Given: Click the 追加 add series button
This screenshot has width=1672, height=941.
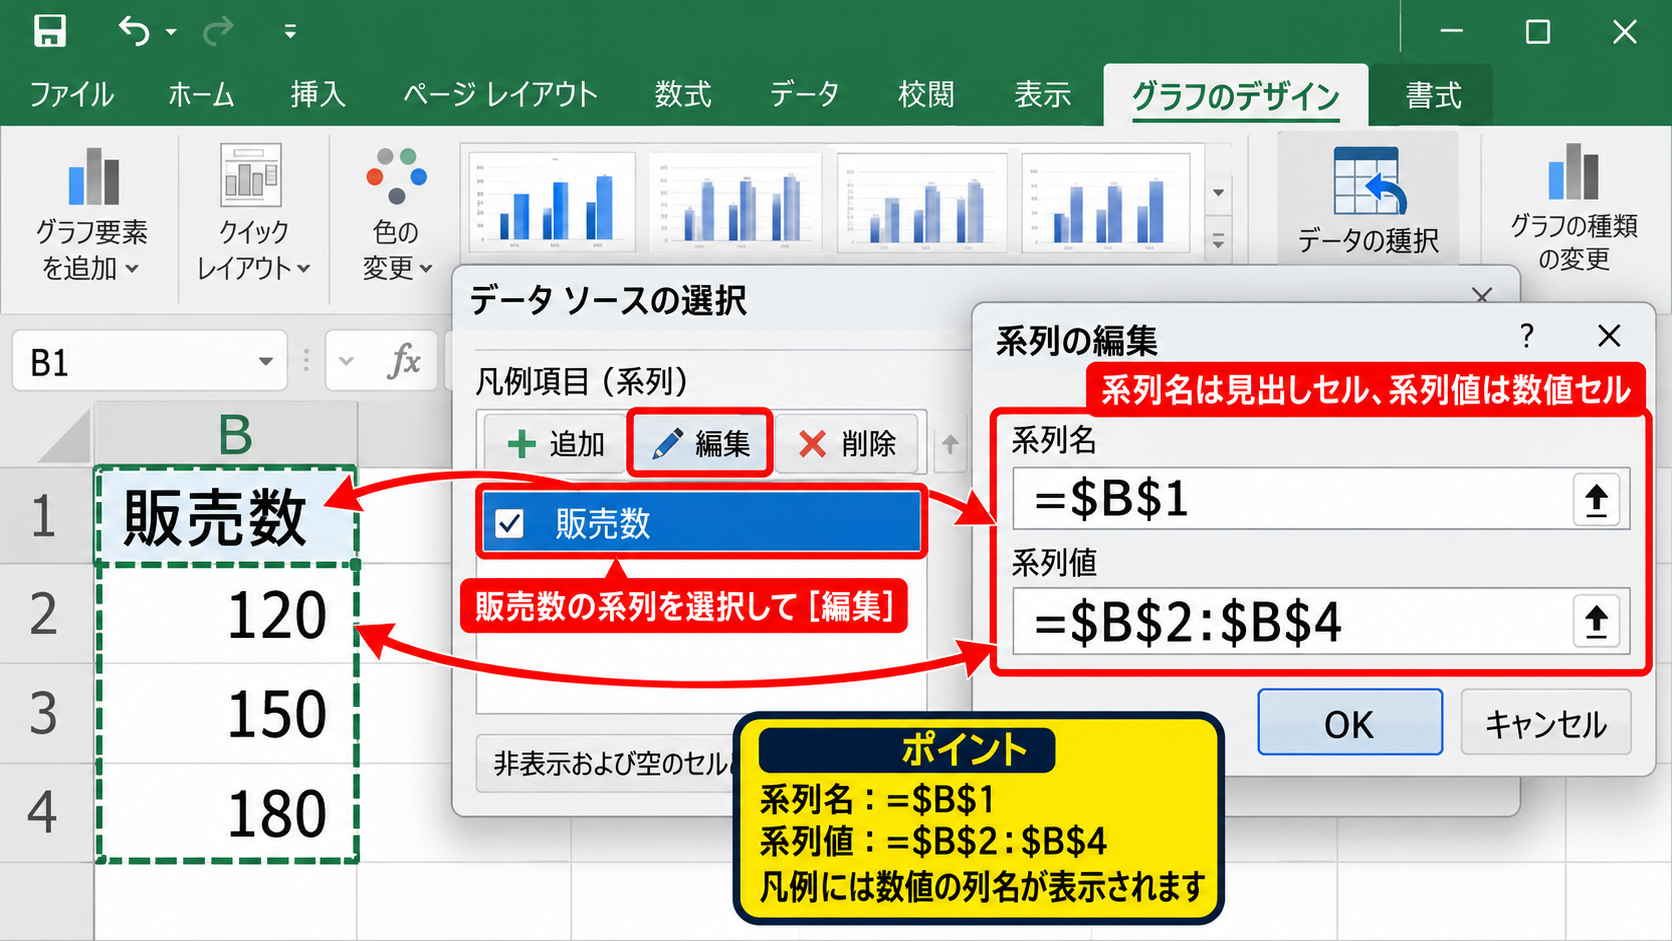Looking at the screenshot, I should [x=555, y=443].
